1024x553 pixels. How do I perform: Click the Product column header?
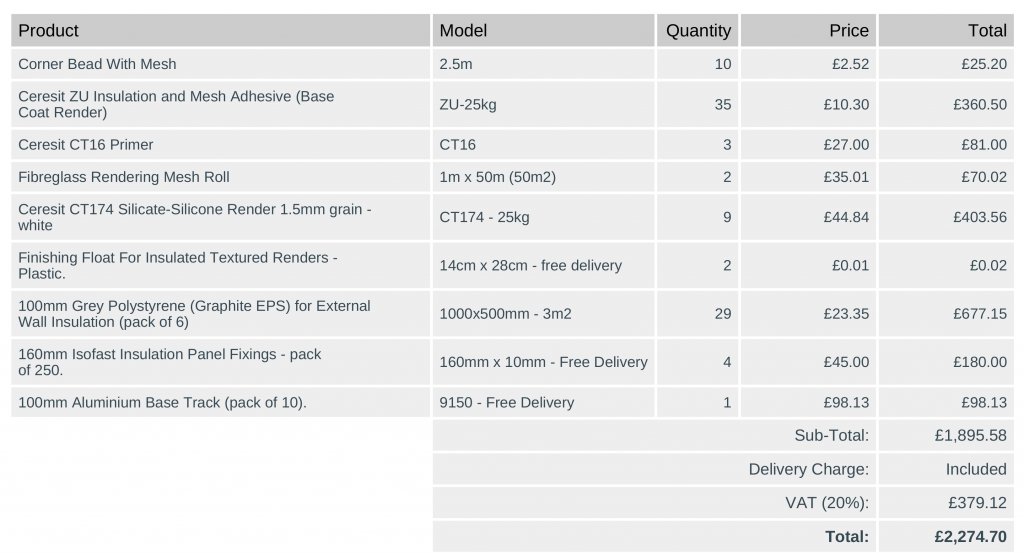(48, 31)
